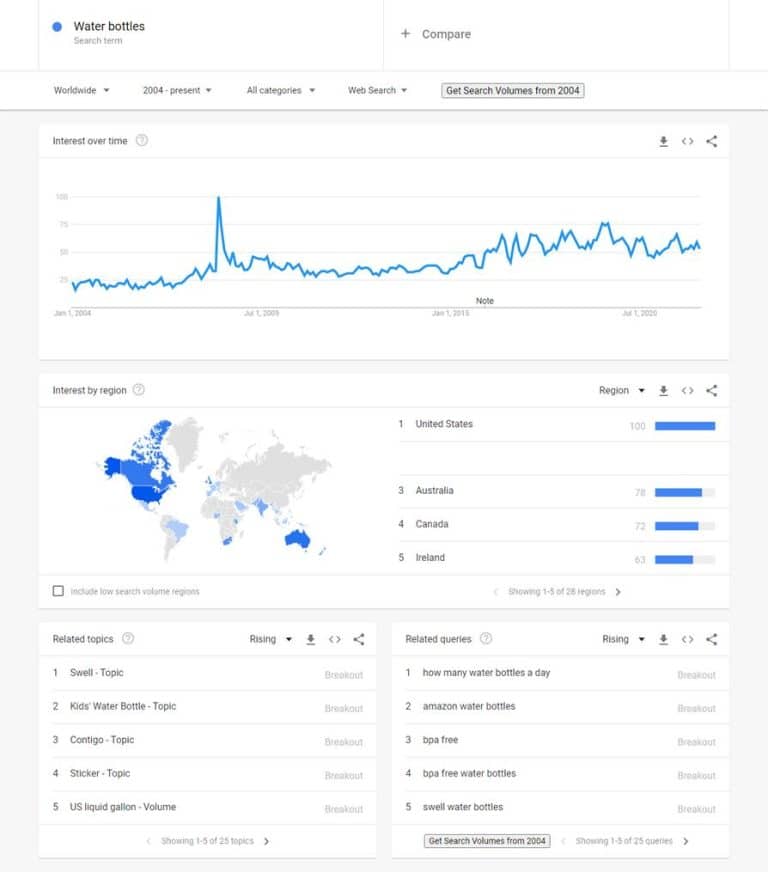Download the Interest by region data
The width and height of the screenshot is (768, 872).
click(663, 390)
